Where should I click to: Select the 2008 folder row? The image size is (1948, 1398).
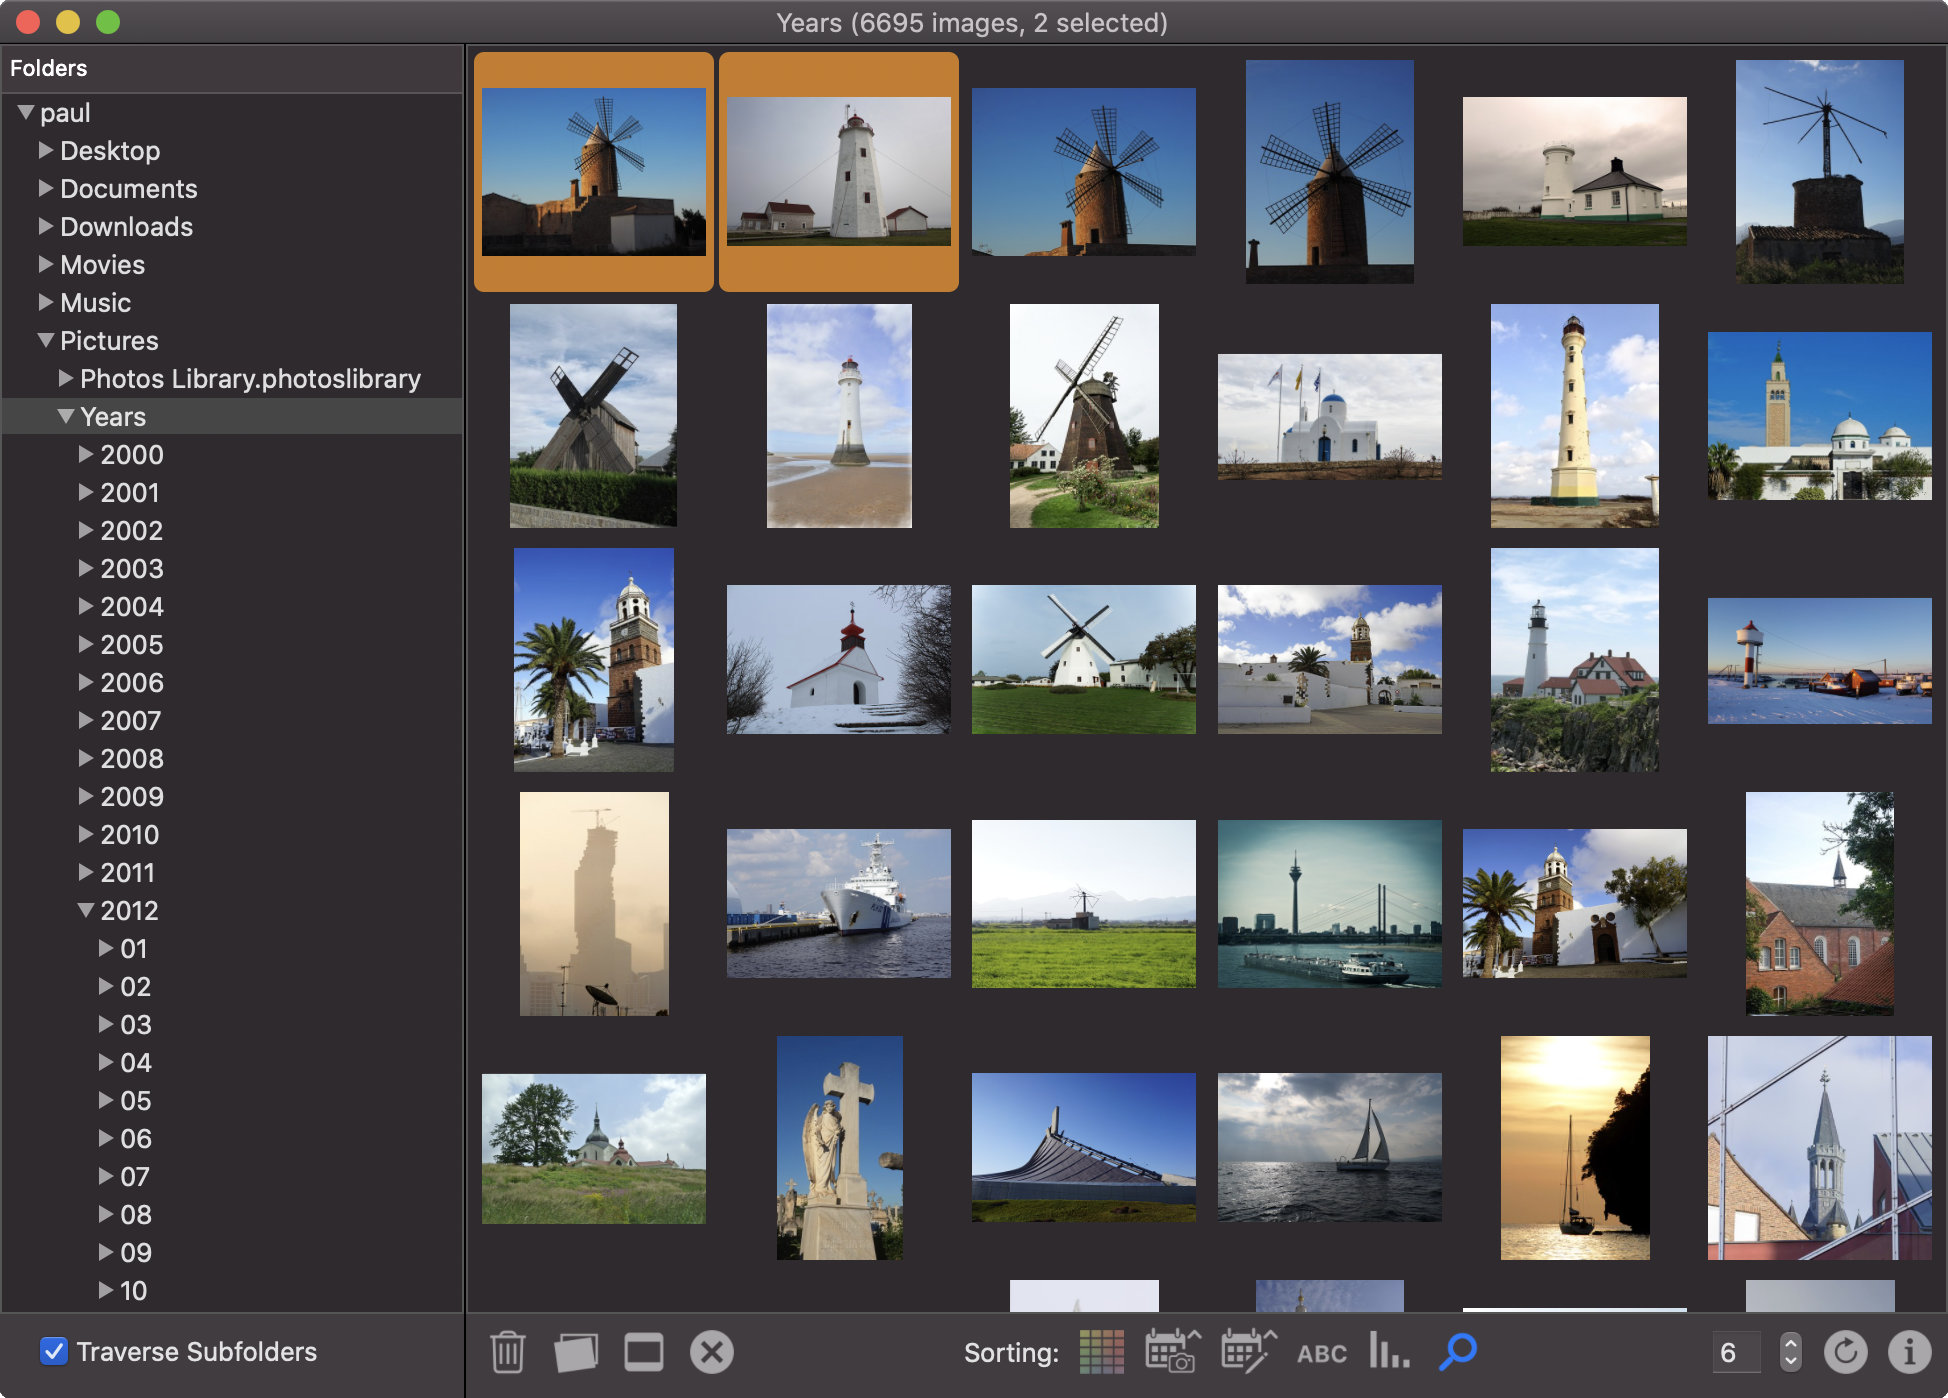coord(232,758)
